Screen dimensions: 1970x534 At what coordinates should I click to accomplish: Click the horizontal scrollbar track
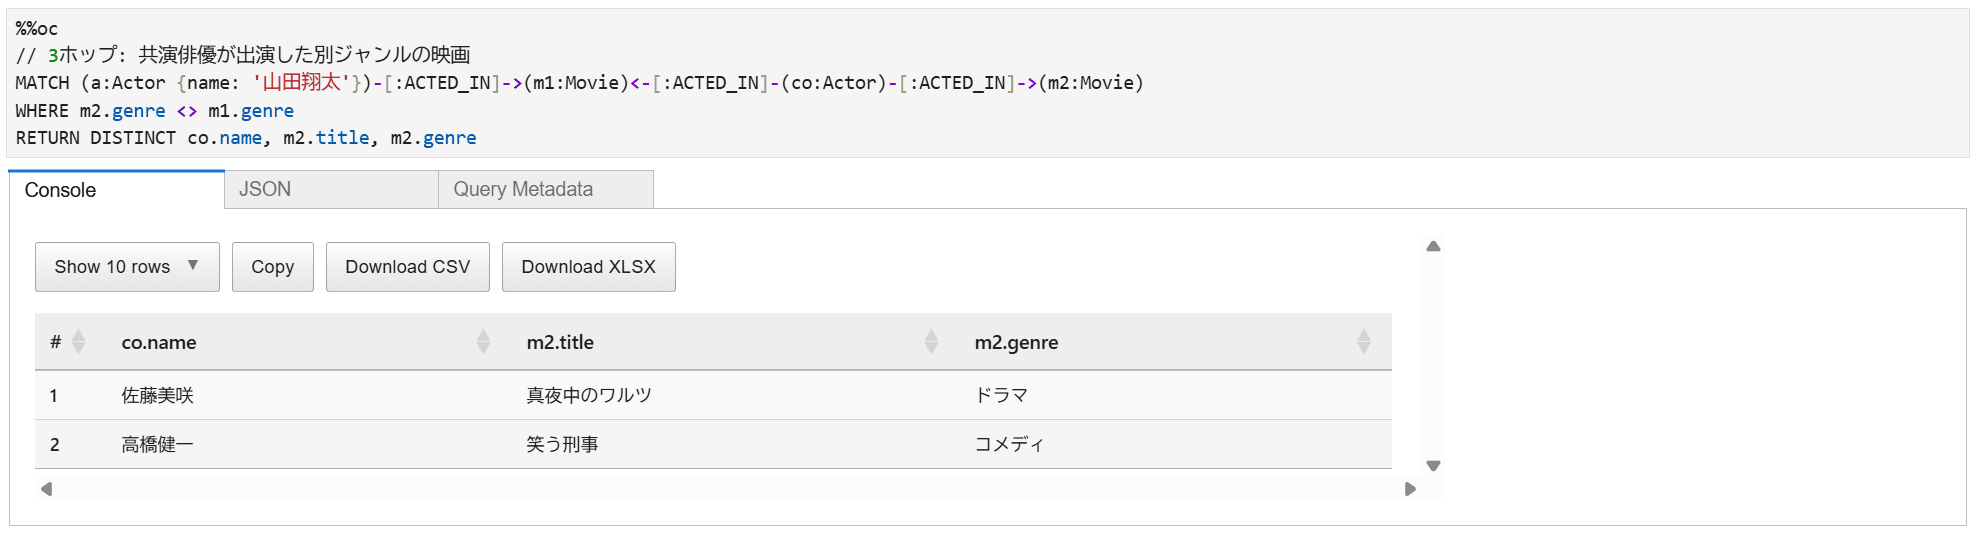(728, 489)
